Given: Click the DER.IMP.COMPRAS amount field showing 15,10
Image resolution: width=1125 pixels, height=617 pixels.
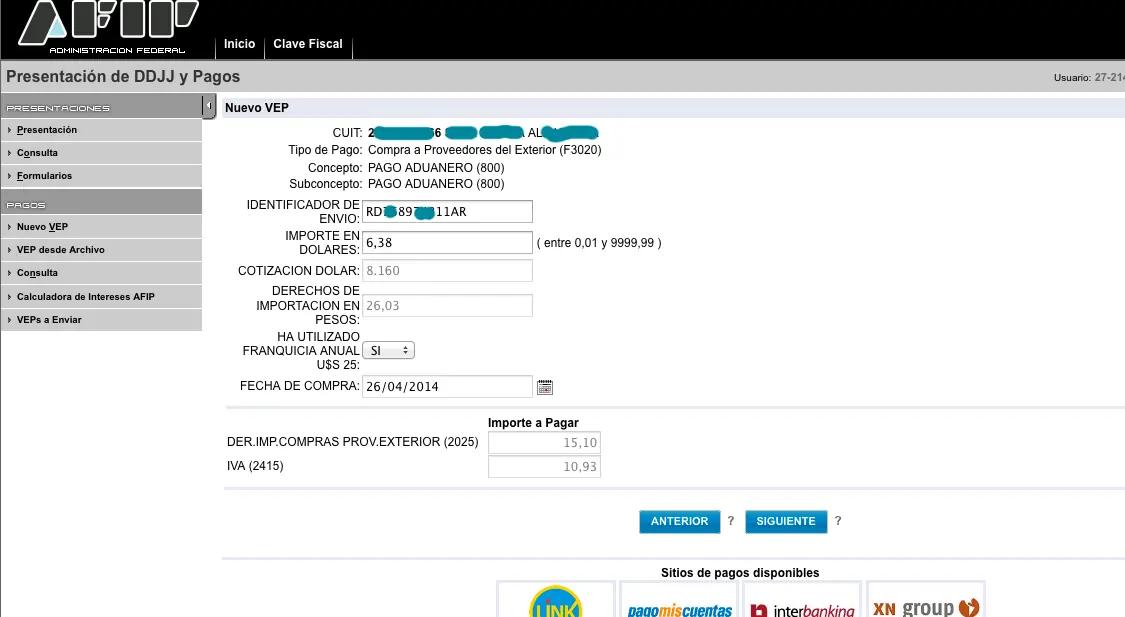Looking at the screenshot, I should 544,443.
